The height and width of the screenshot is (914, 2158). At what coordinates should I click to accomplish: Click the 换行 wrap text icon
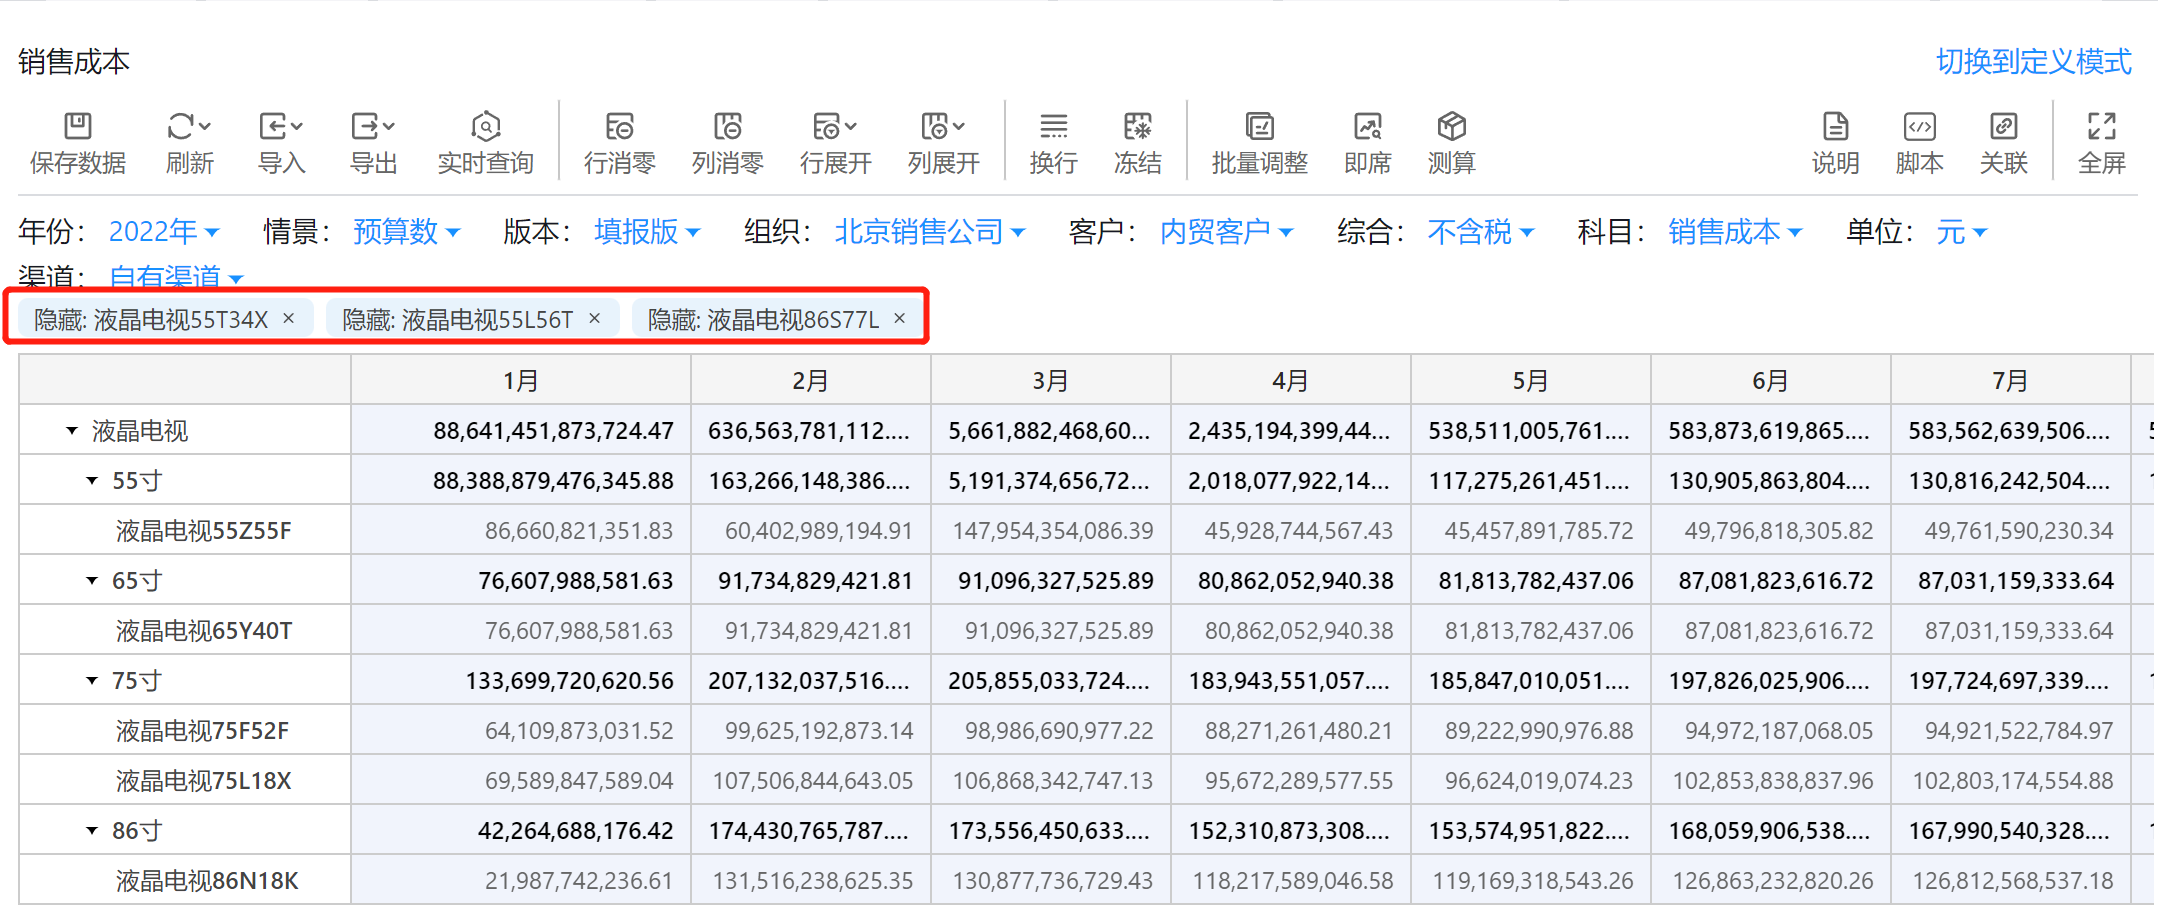tap(1053, 127)
